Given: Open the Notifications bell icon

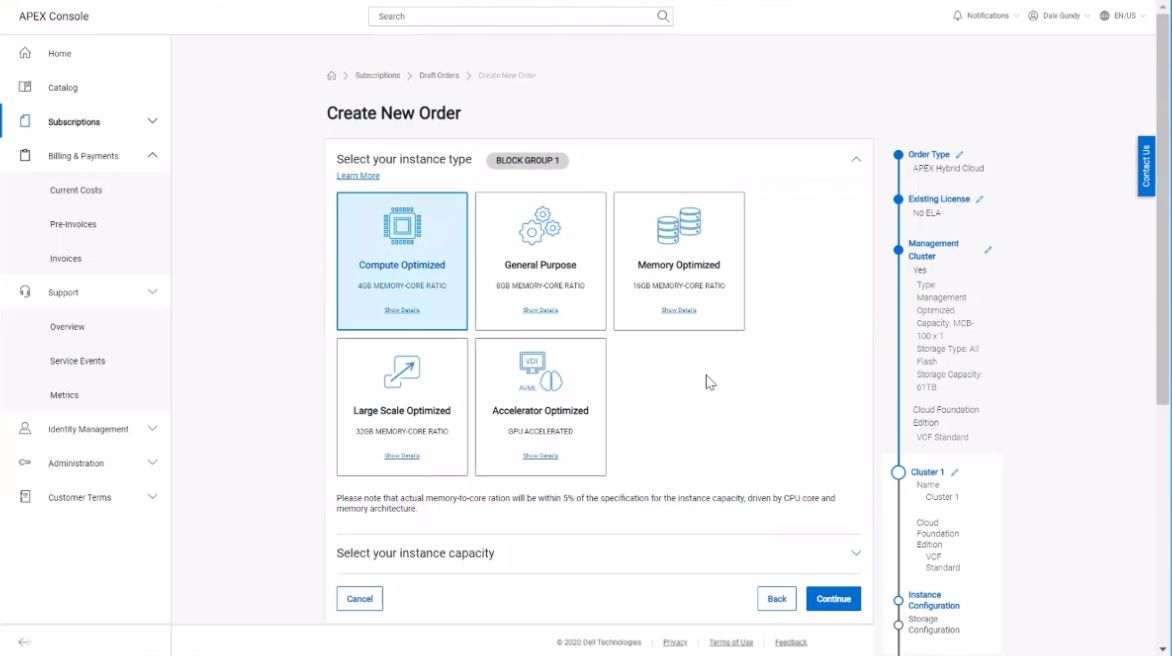Looking at the screenshot, I should pos(957,16).
